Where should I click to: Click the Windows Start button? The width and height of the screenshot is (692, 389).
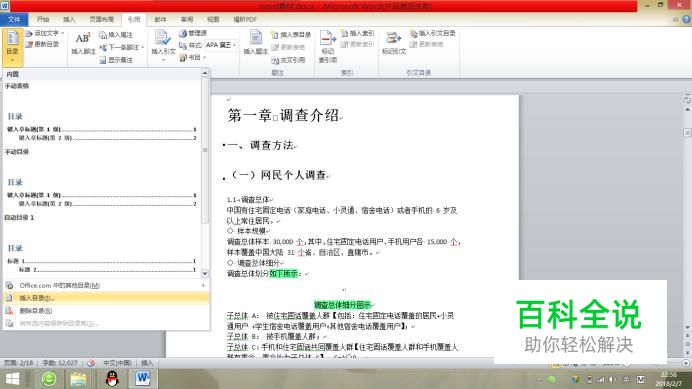click(x=12, y=379)
